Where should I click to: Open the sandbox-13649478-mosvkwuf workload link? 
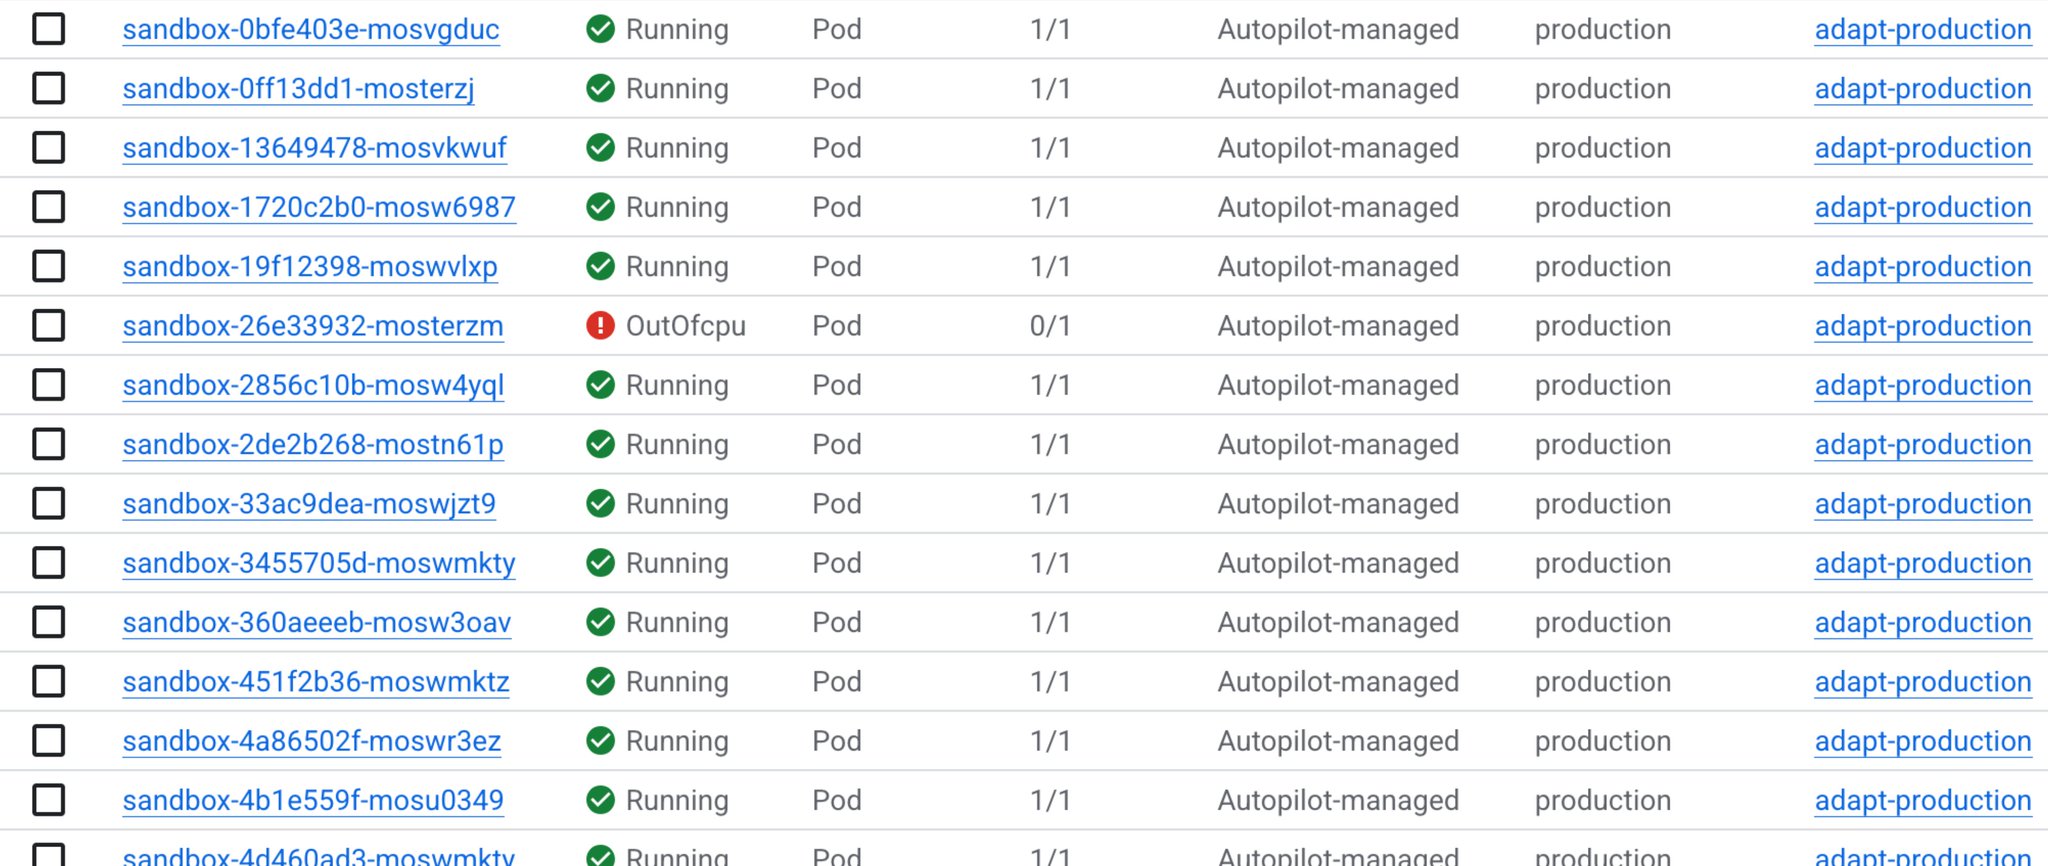tap(315, 148)
